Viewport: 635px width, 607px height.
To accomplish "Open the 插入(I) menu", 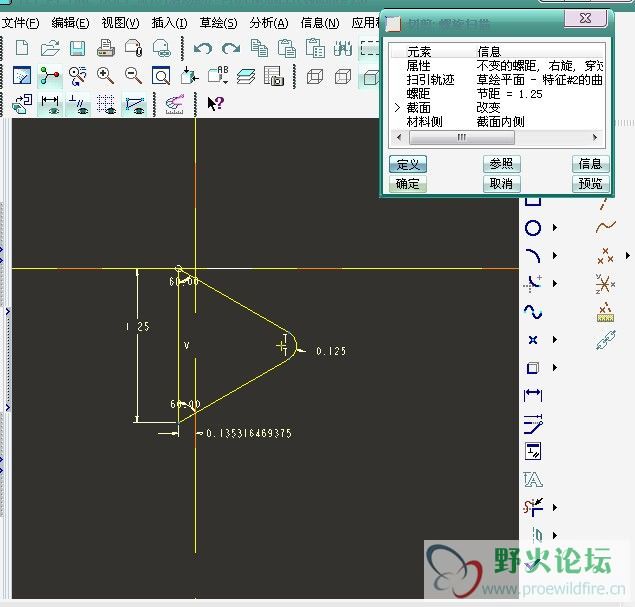I will coord(169,23).
